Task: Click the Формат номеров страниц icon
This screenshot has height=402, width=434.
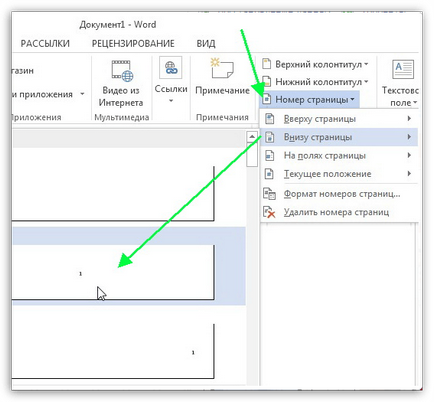Action: tap(269, 194)
